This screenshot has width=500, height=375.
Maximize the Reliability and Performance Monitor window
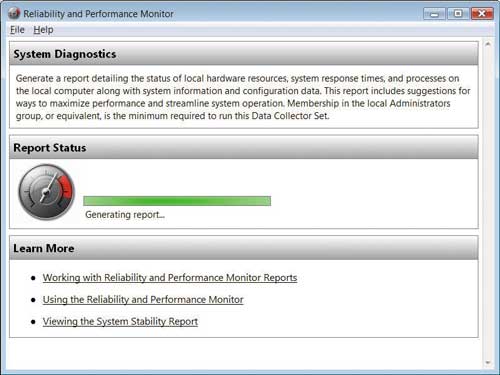tap(458, 14)
